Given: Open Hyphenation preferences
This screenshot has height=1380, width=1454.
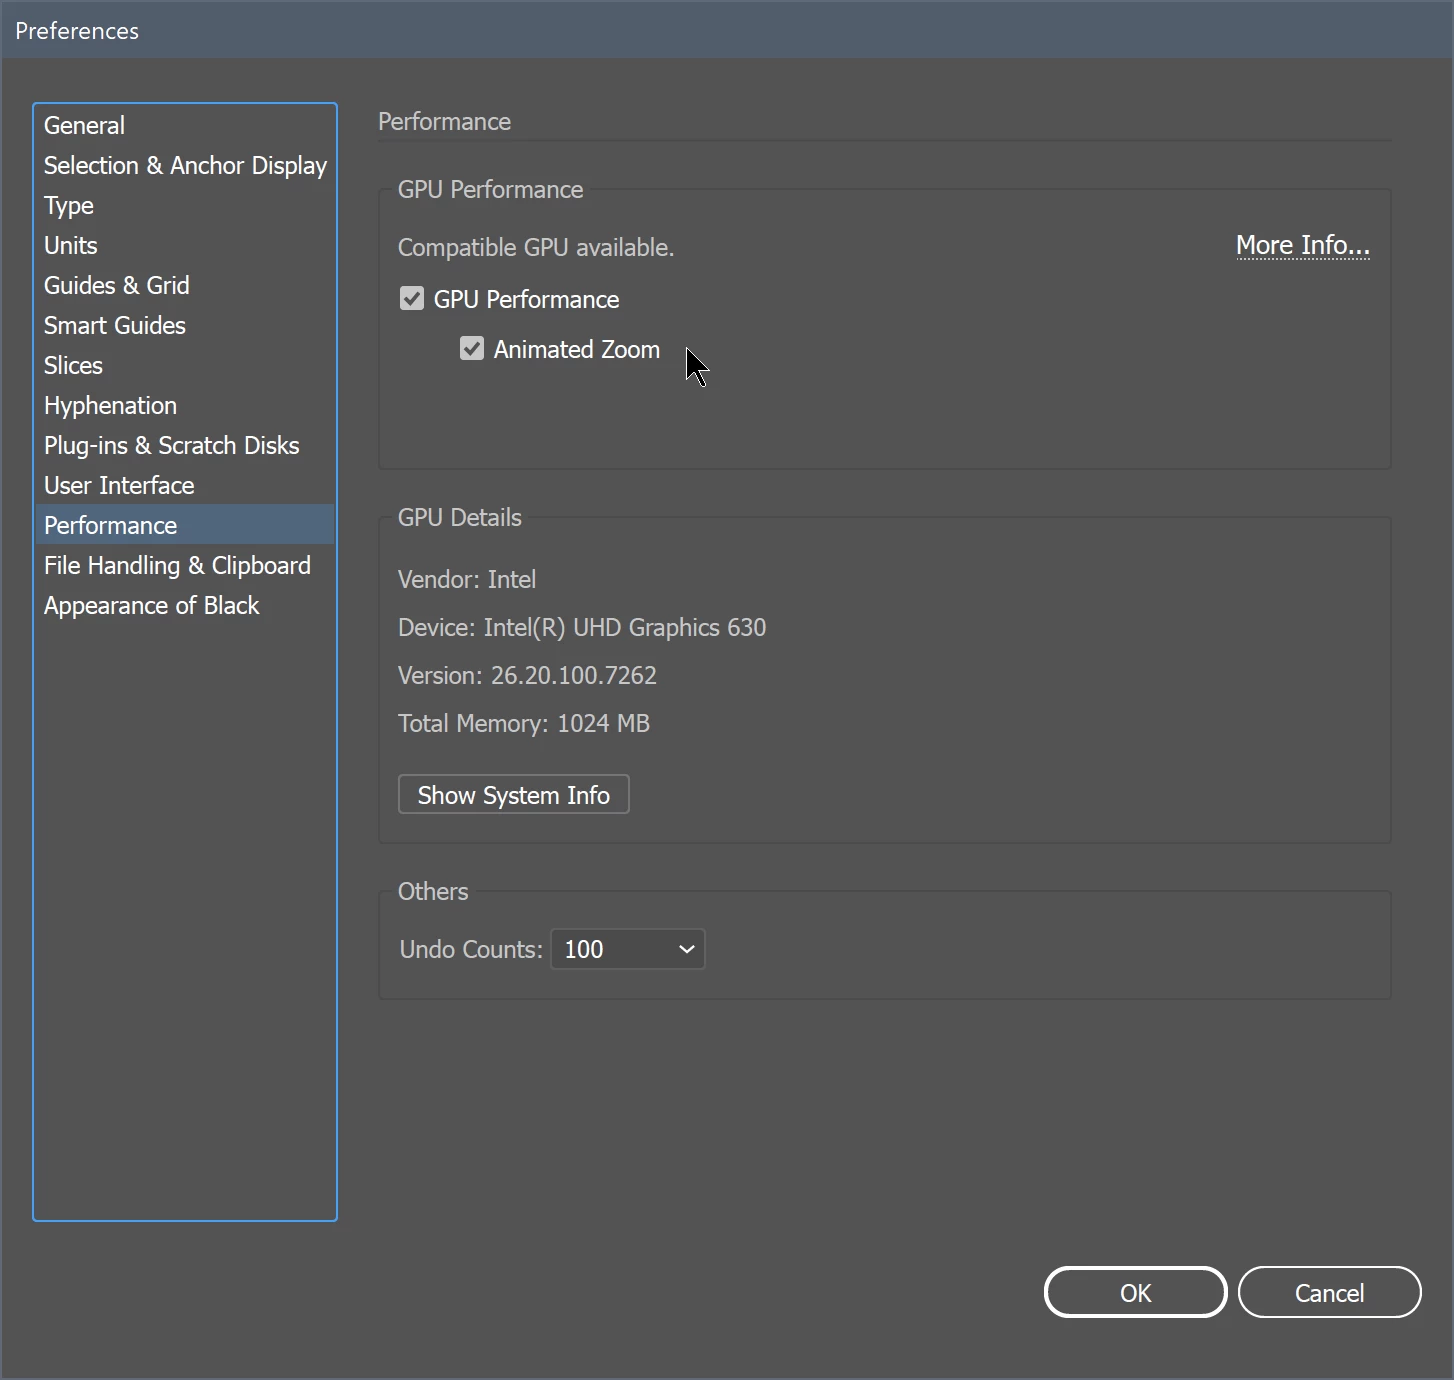Looking at the screenshot, I should (x=185, y=405).
